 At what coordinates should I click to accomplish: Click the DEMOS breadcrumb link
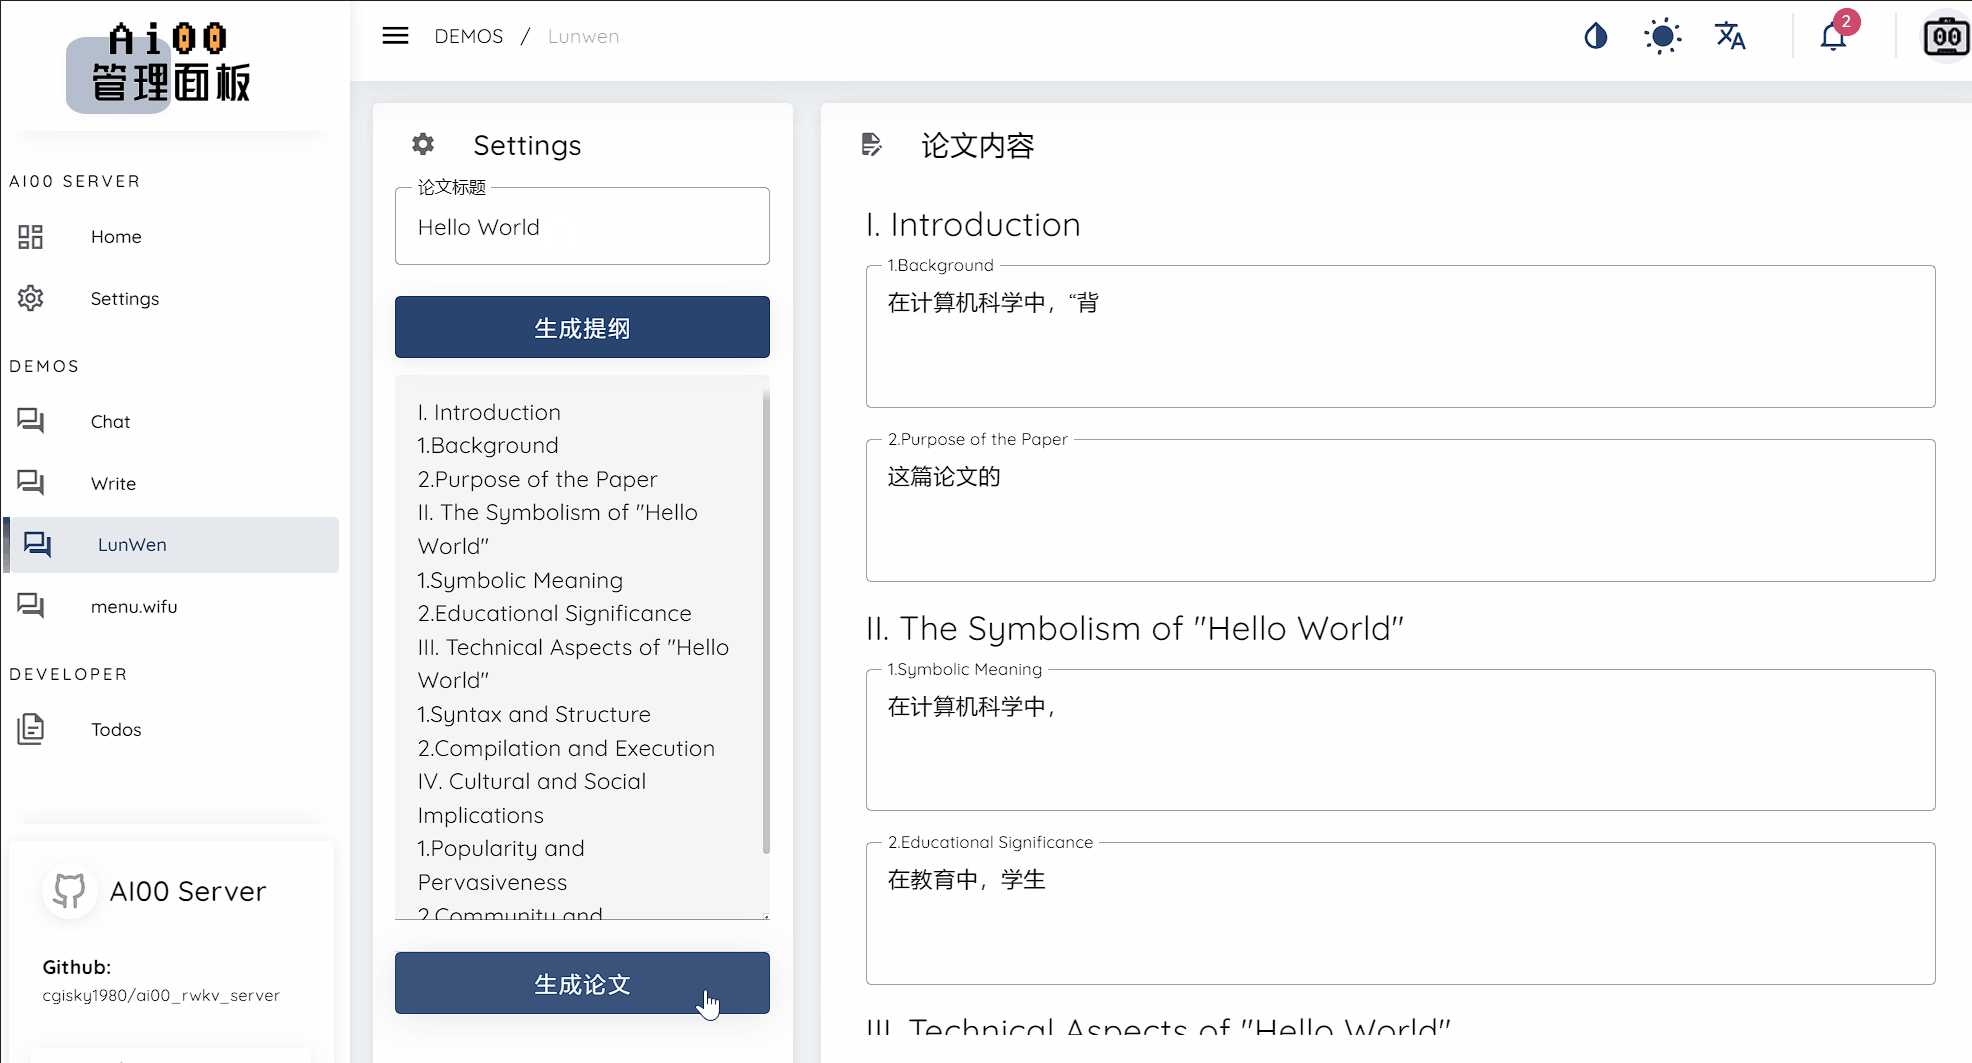[x=468, y=37]
